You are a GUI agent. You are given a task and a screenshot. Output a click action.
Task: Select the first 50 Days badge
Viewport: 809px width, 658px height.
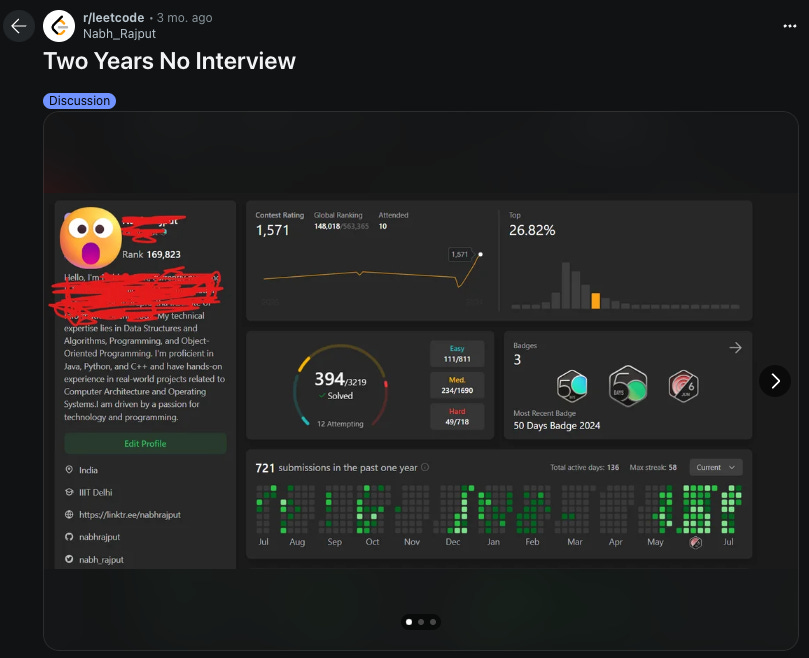[x=572, y=386]
